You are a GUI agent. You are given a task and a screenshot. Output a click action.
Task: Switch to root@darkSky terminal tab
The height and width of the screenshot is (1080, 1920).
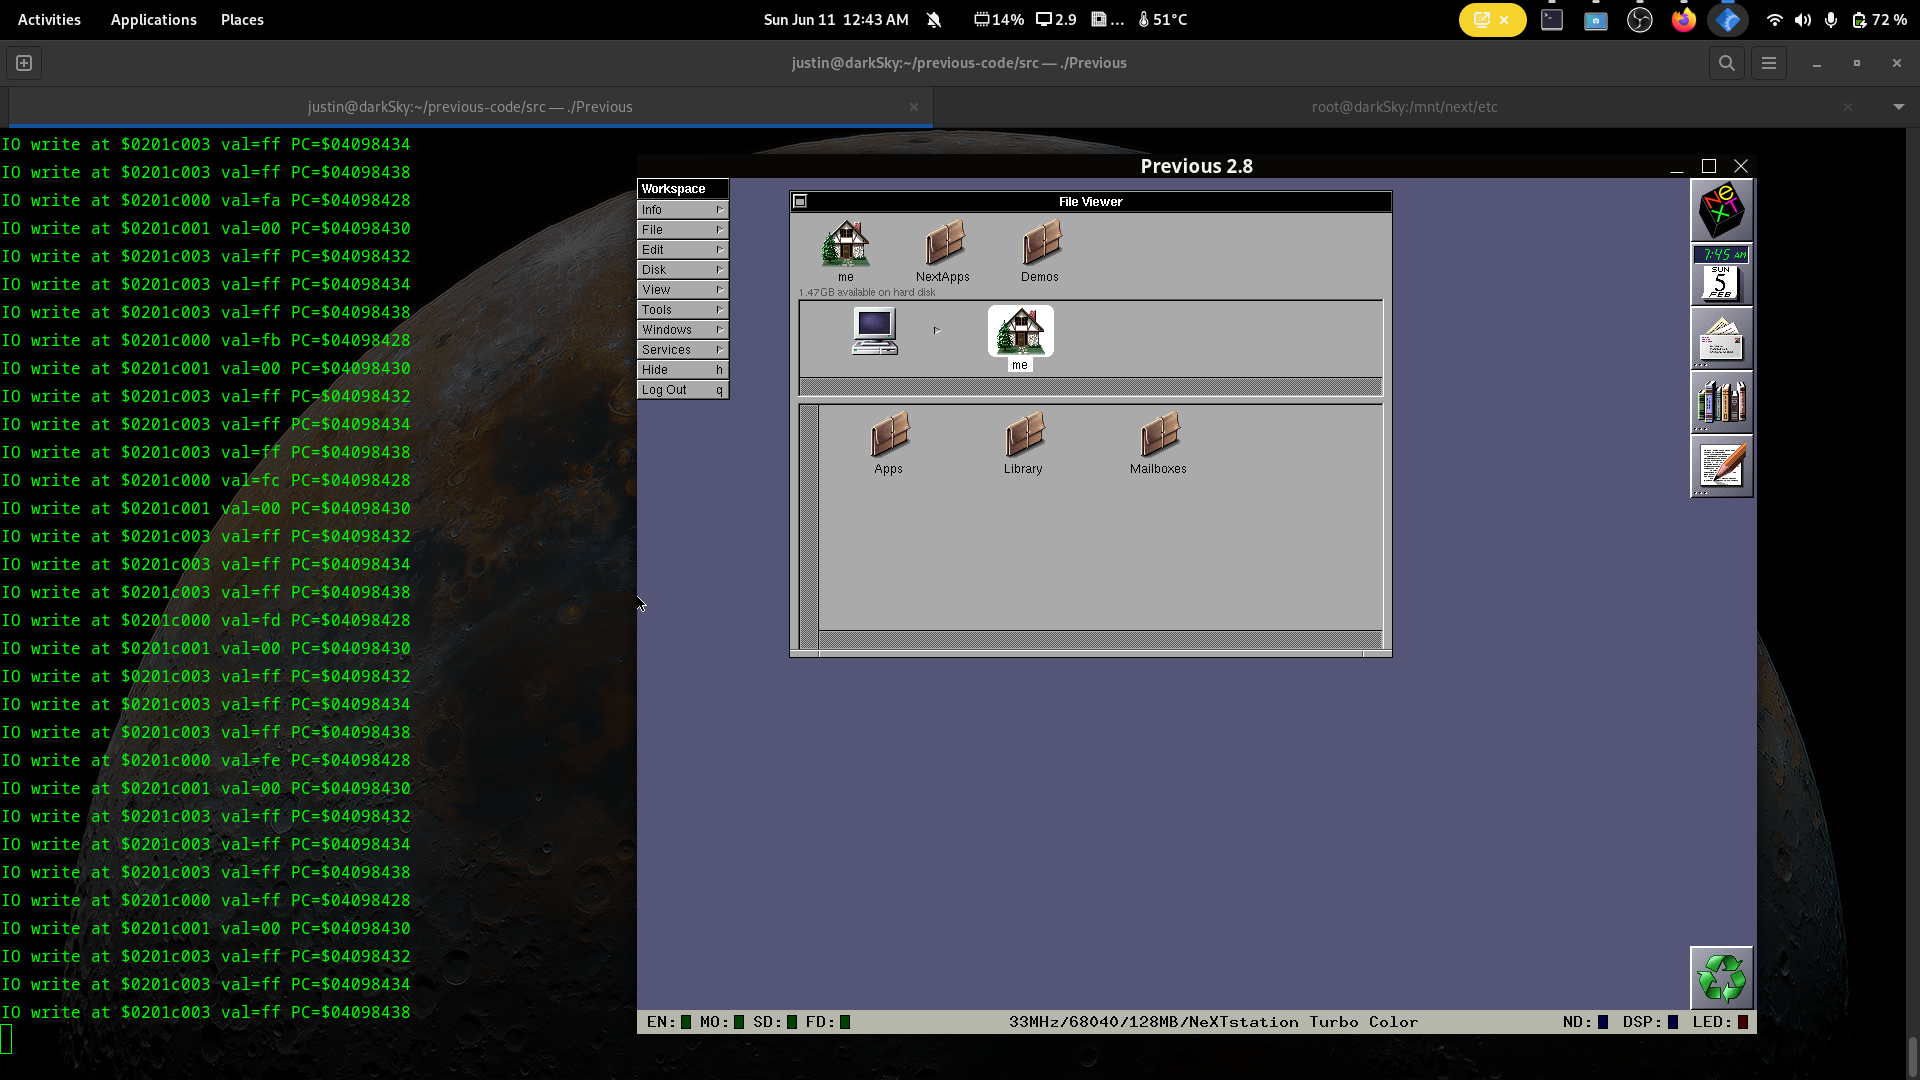click(x=1404, y=107)
